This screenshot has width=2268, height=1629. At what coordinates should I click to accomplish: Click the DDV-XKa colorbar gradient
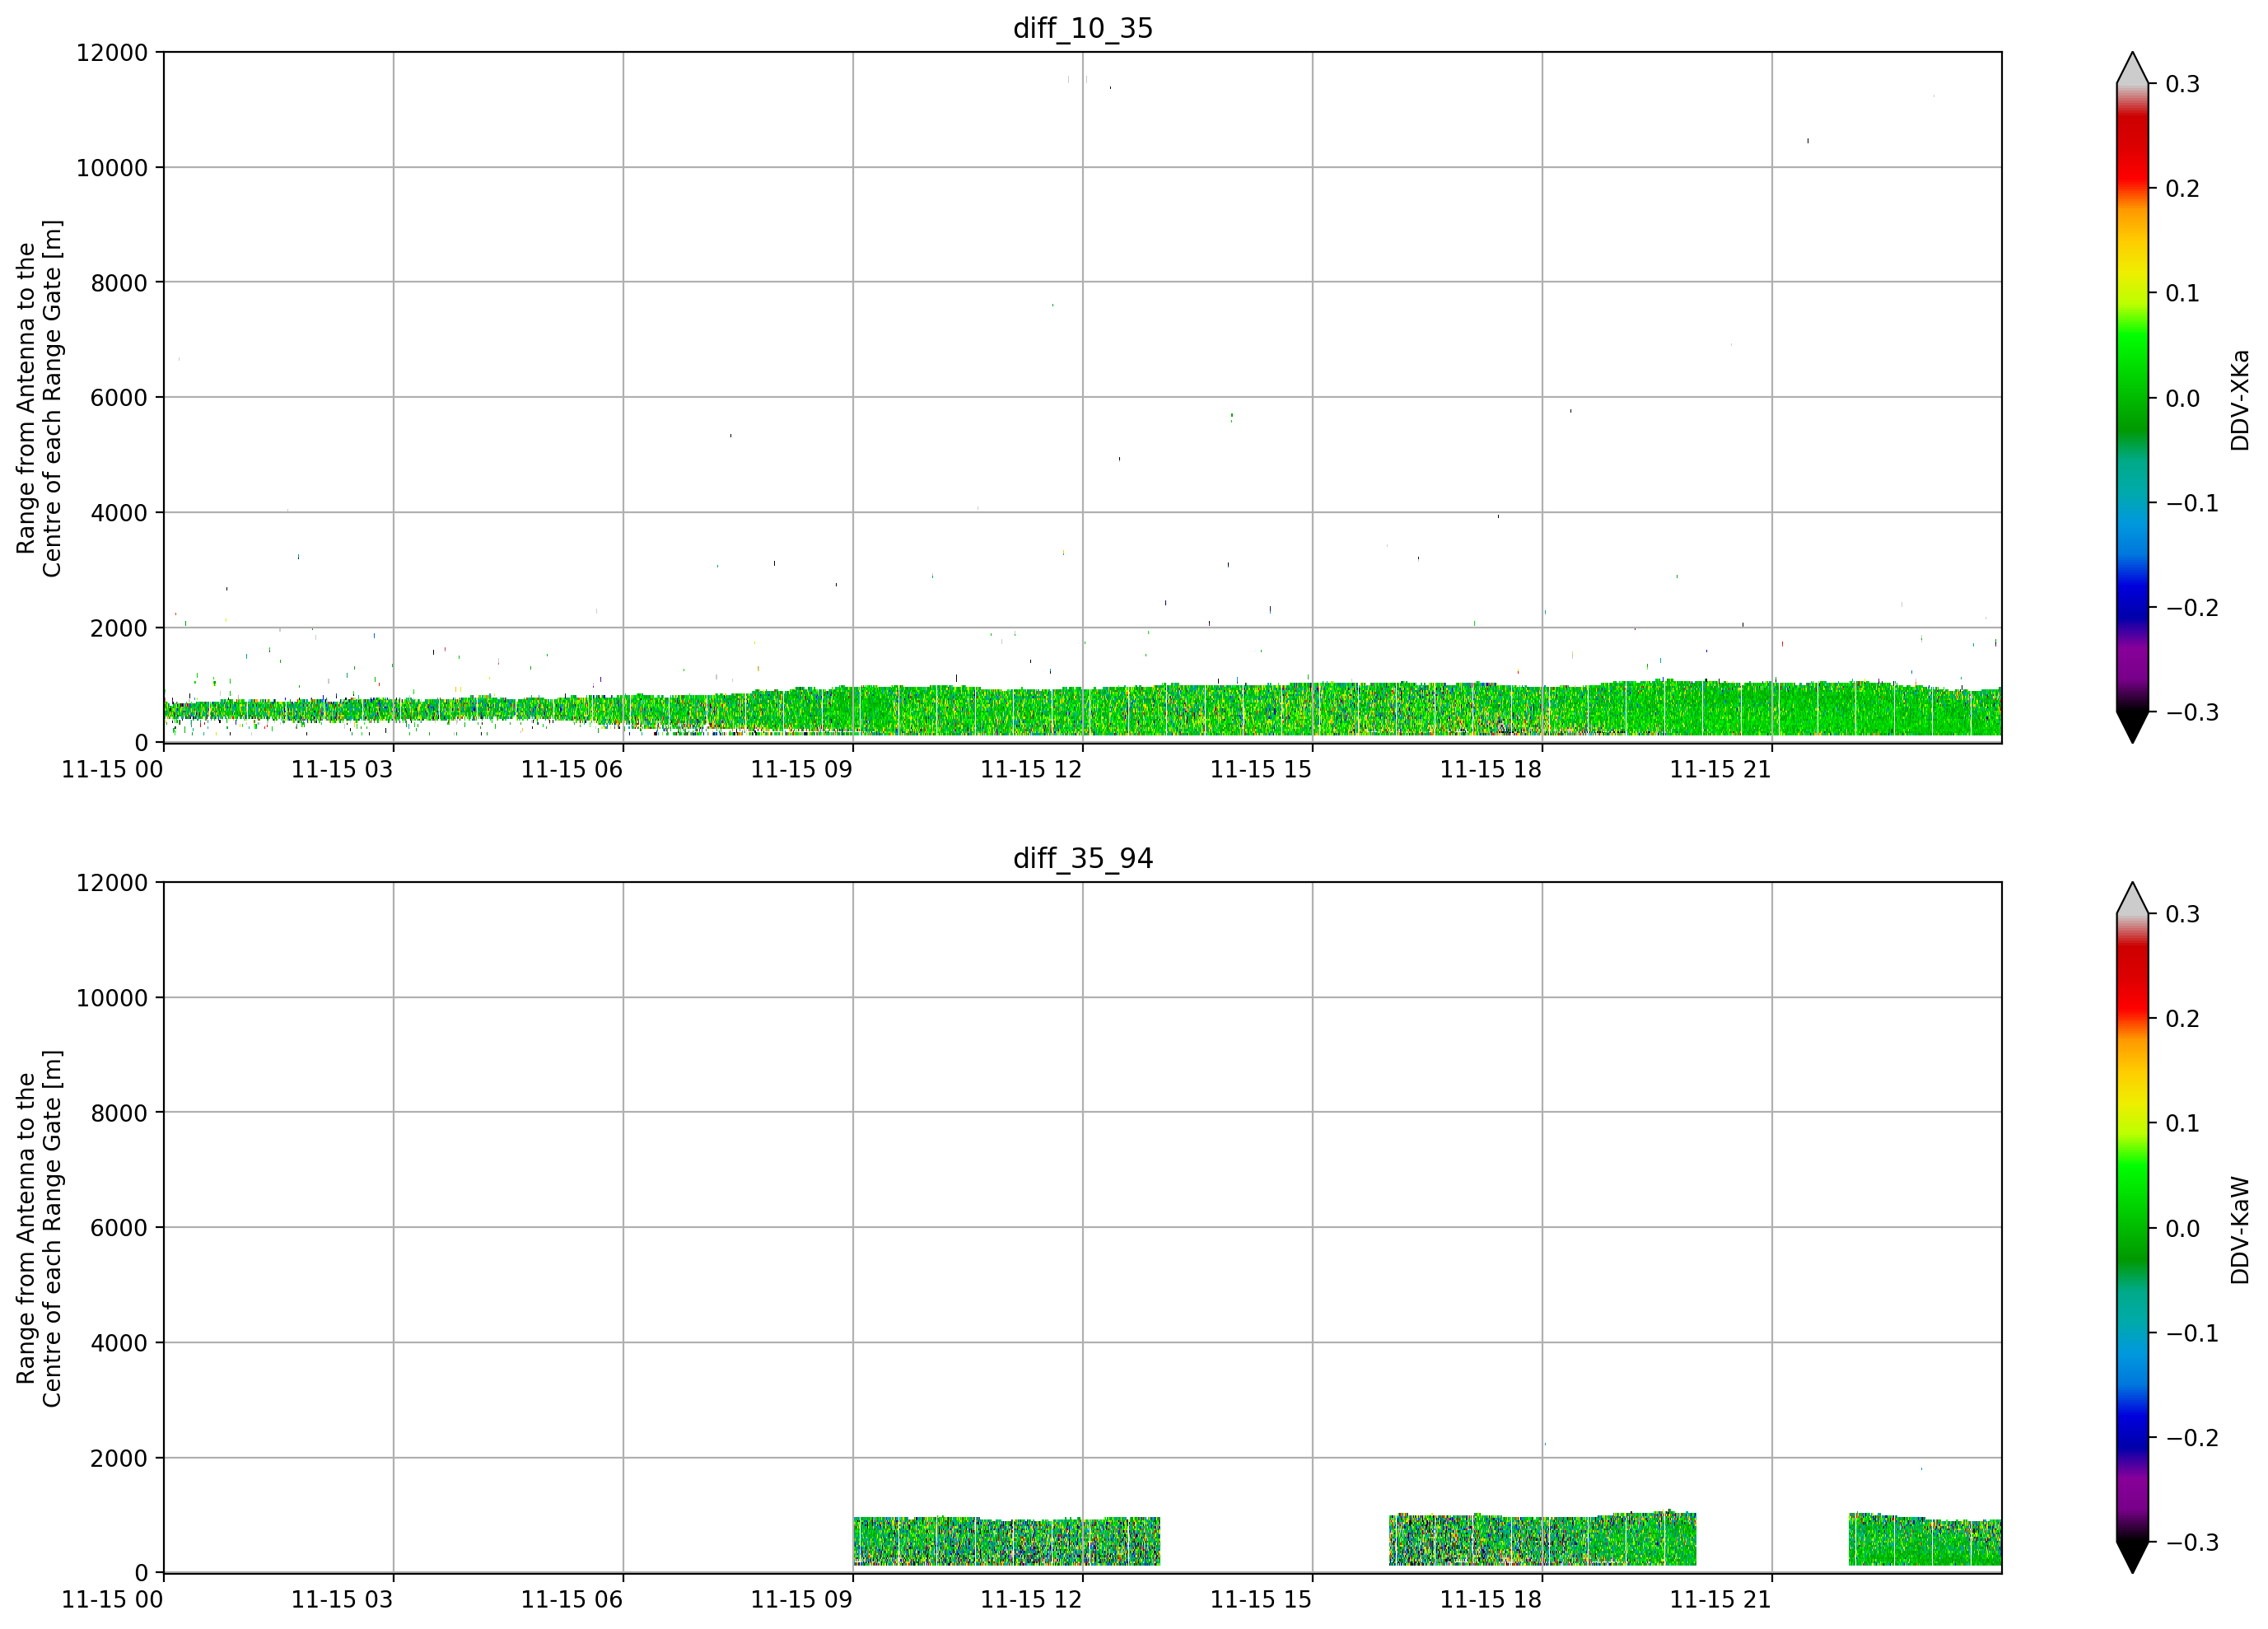[2133, 398]
